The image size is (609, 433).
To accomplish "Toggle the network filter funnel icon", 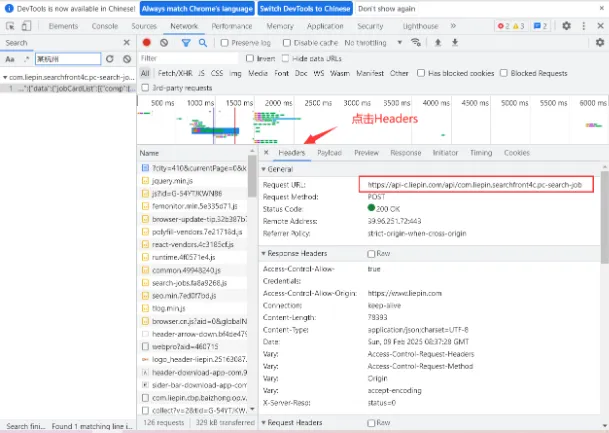I will (186, 43).
